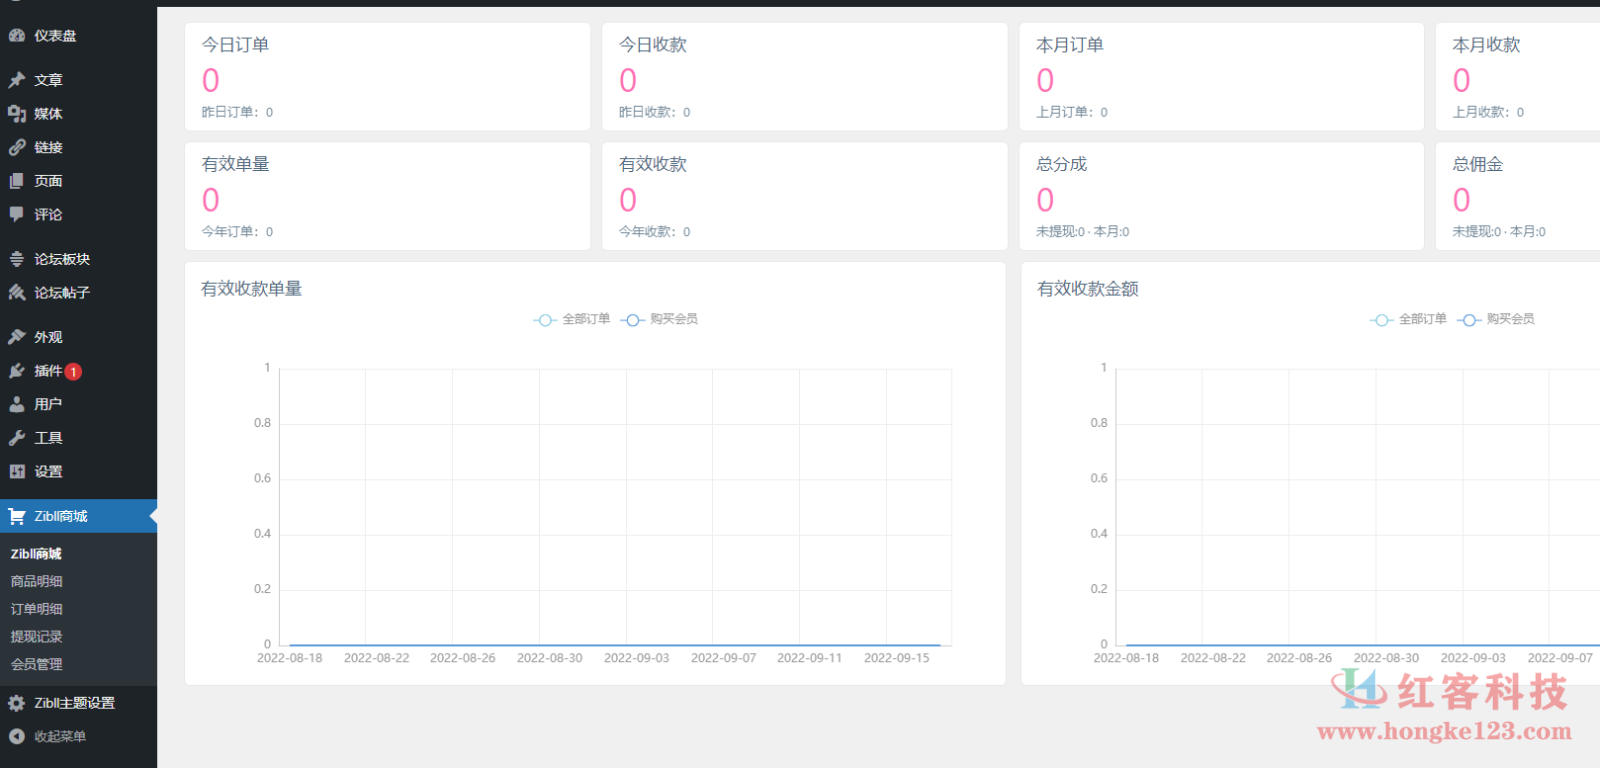The image size is (1600, 768).
Task: Expand the 用户 menu section
Action: pos(48,404)
